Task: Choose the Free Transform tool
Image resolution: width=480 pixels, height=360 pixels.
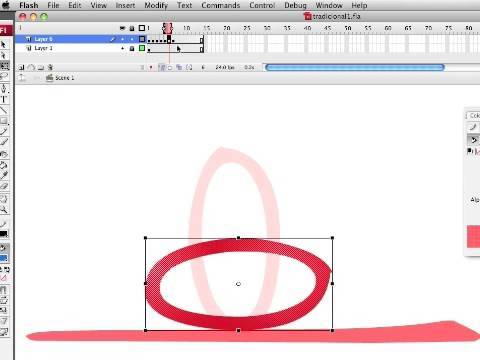Action: [x=5, y=65]
